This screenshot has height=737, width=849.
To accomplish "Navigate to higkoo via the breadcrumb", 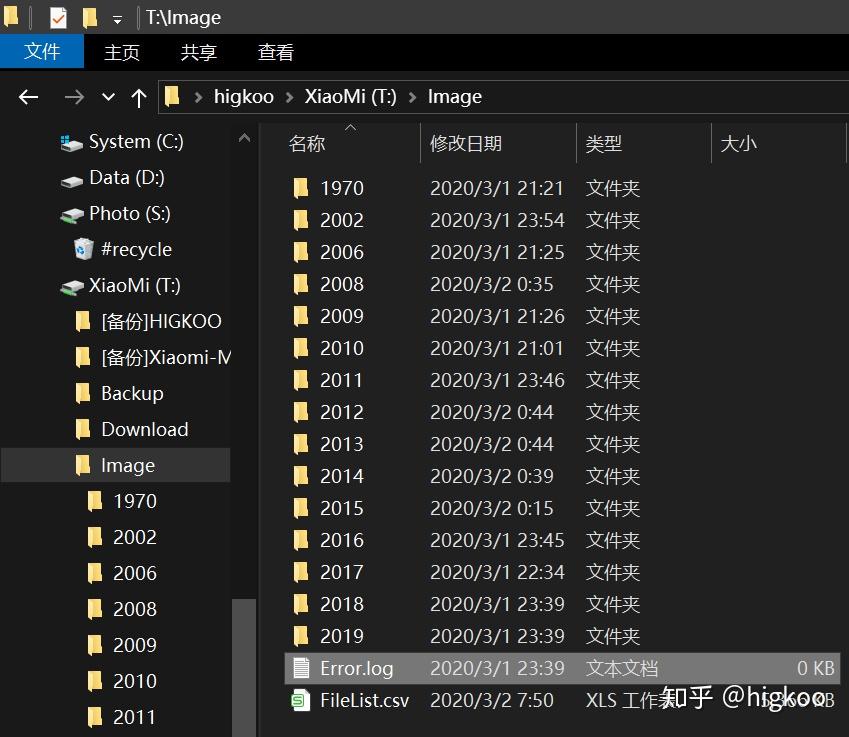I will point(244,96).
